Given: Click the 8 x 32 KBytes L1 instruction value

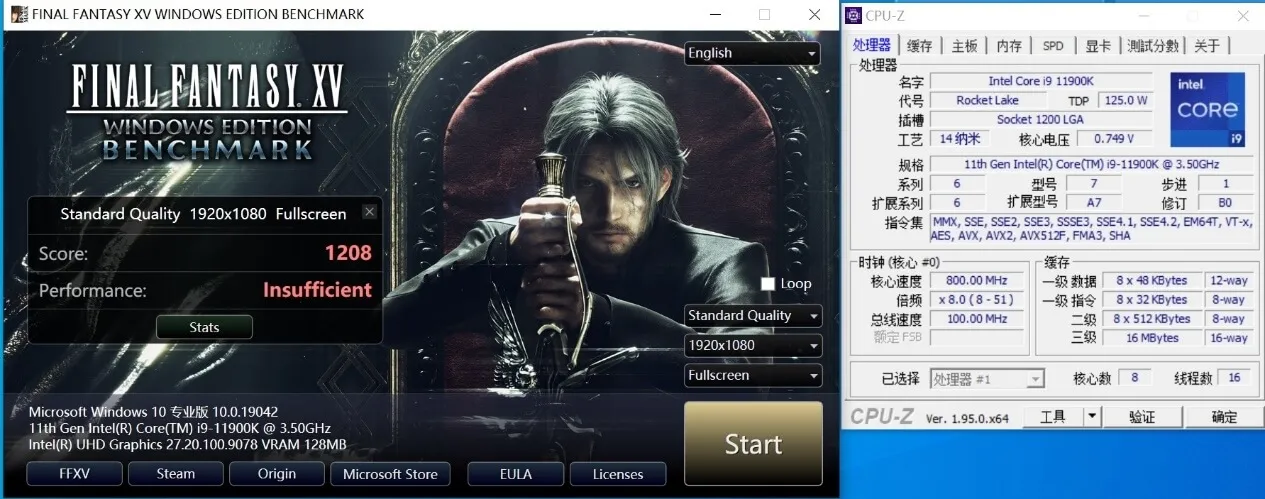Looking at the screenshot, I should point(1152,300).
